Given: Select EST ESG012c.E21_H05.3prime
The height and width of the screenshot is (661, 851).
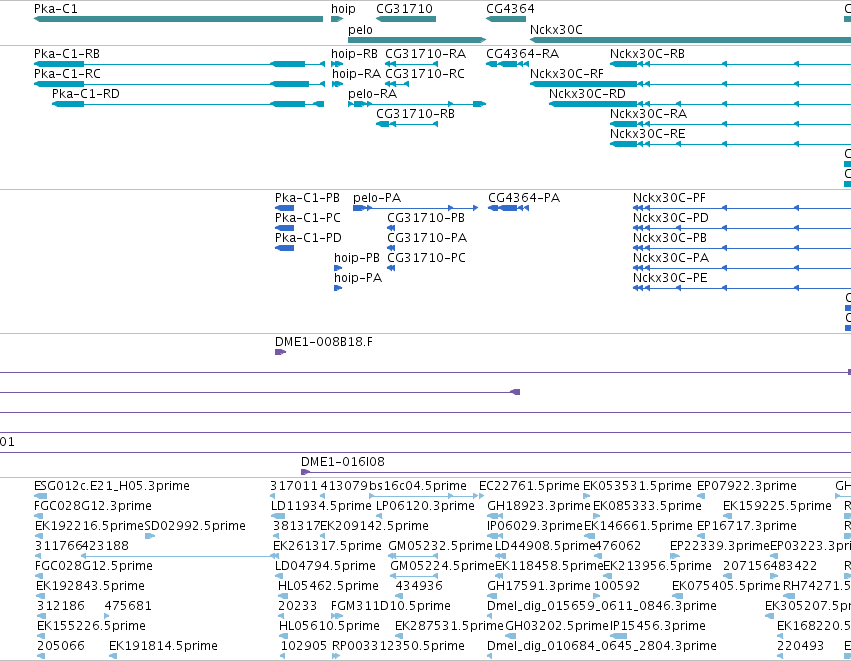Looking at the screenshot, I should point(40,495).
